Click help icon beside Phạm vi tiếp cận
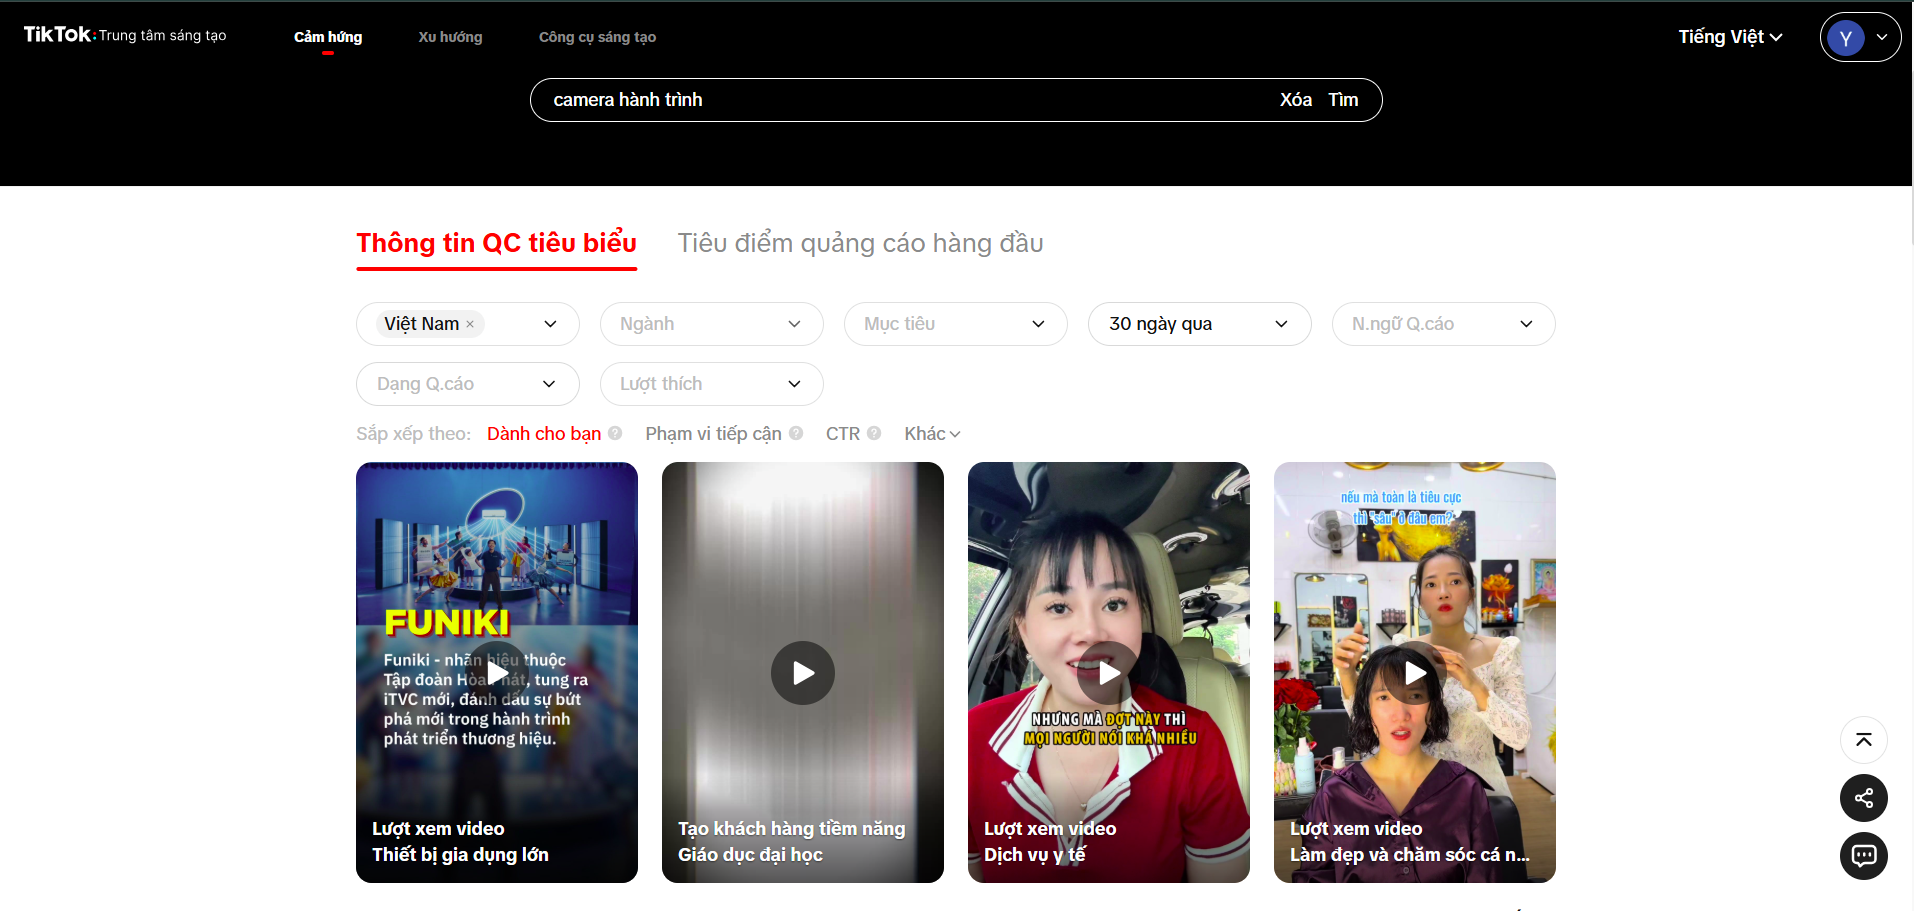 point(796,434)
